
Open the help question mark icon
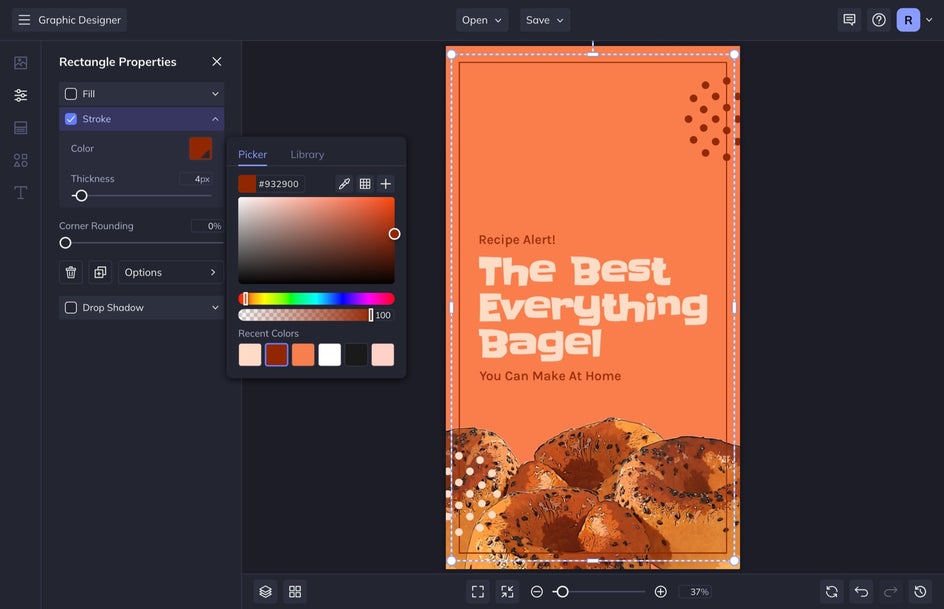(879, 20)
